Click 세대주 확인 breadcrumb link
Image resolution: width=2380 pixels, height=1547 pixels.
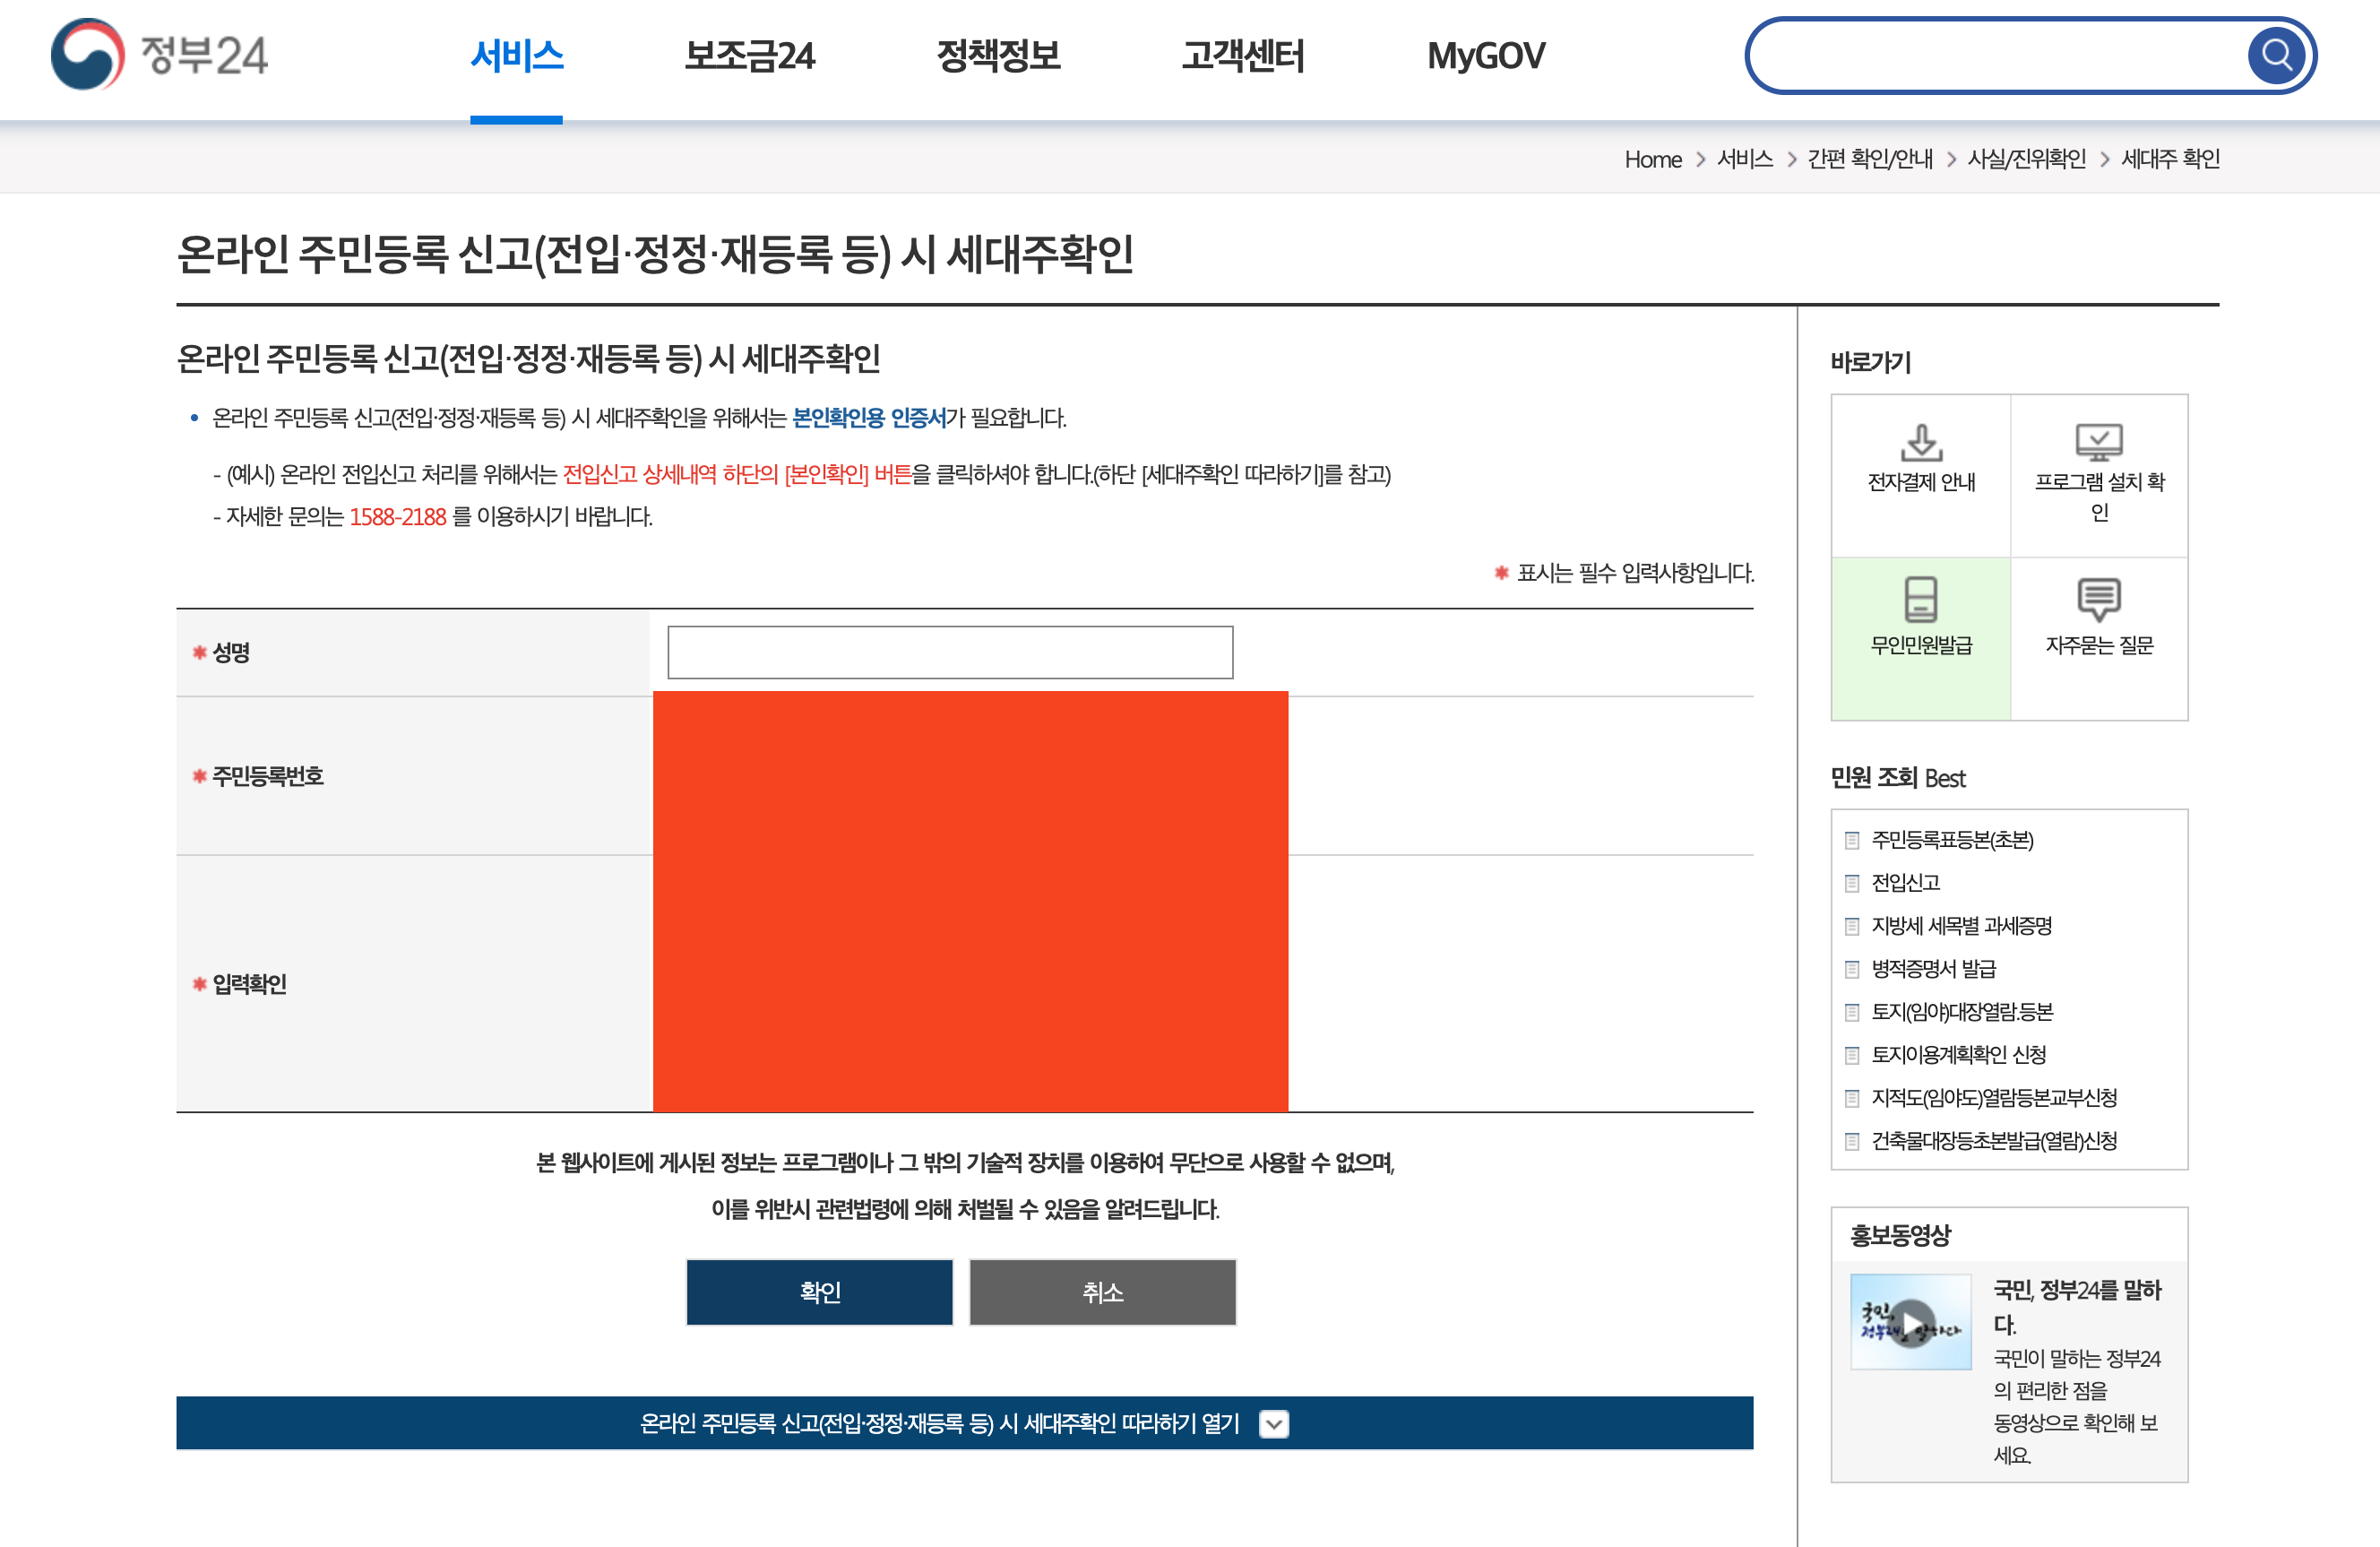coord(2170,159)
